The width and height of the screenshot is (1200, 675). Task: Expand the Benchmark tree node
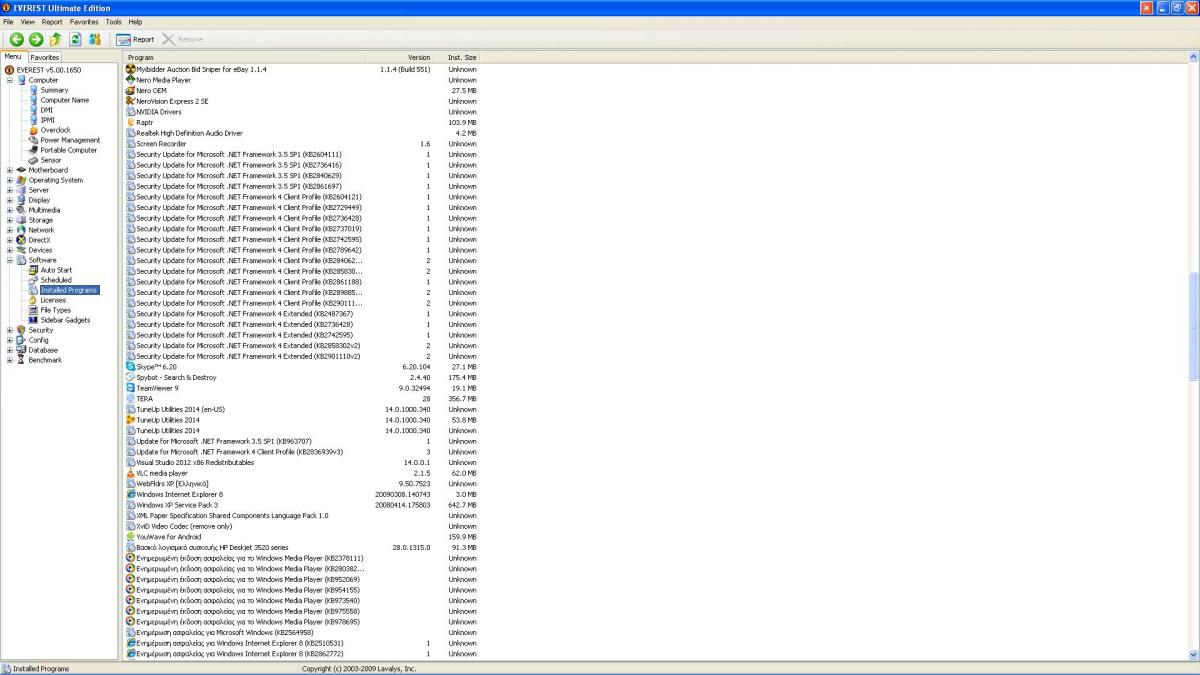10,360
